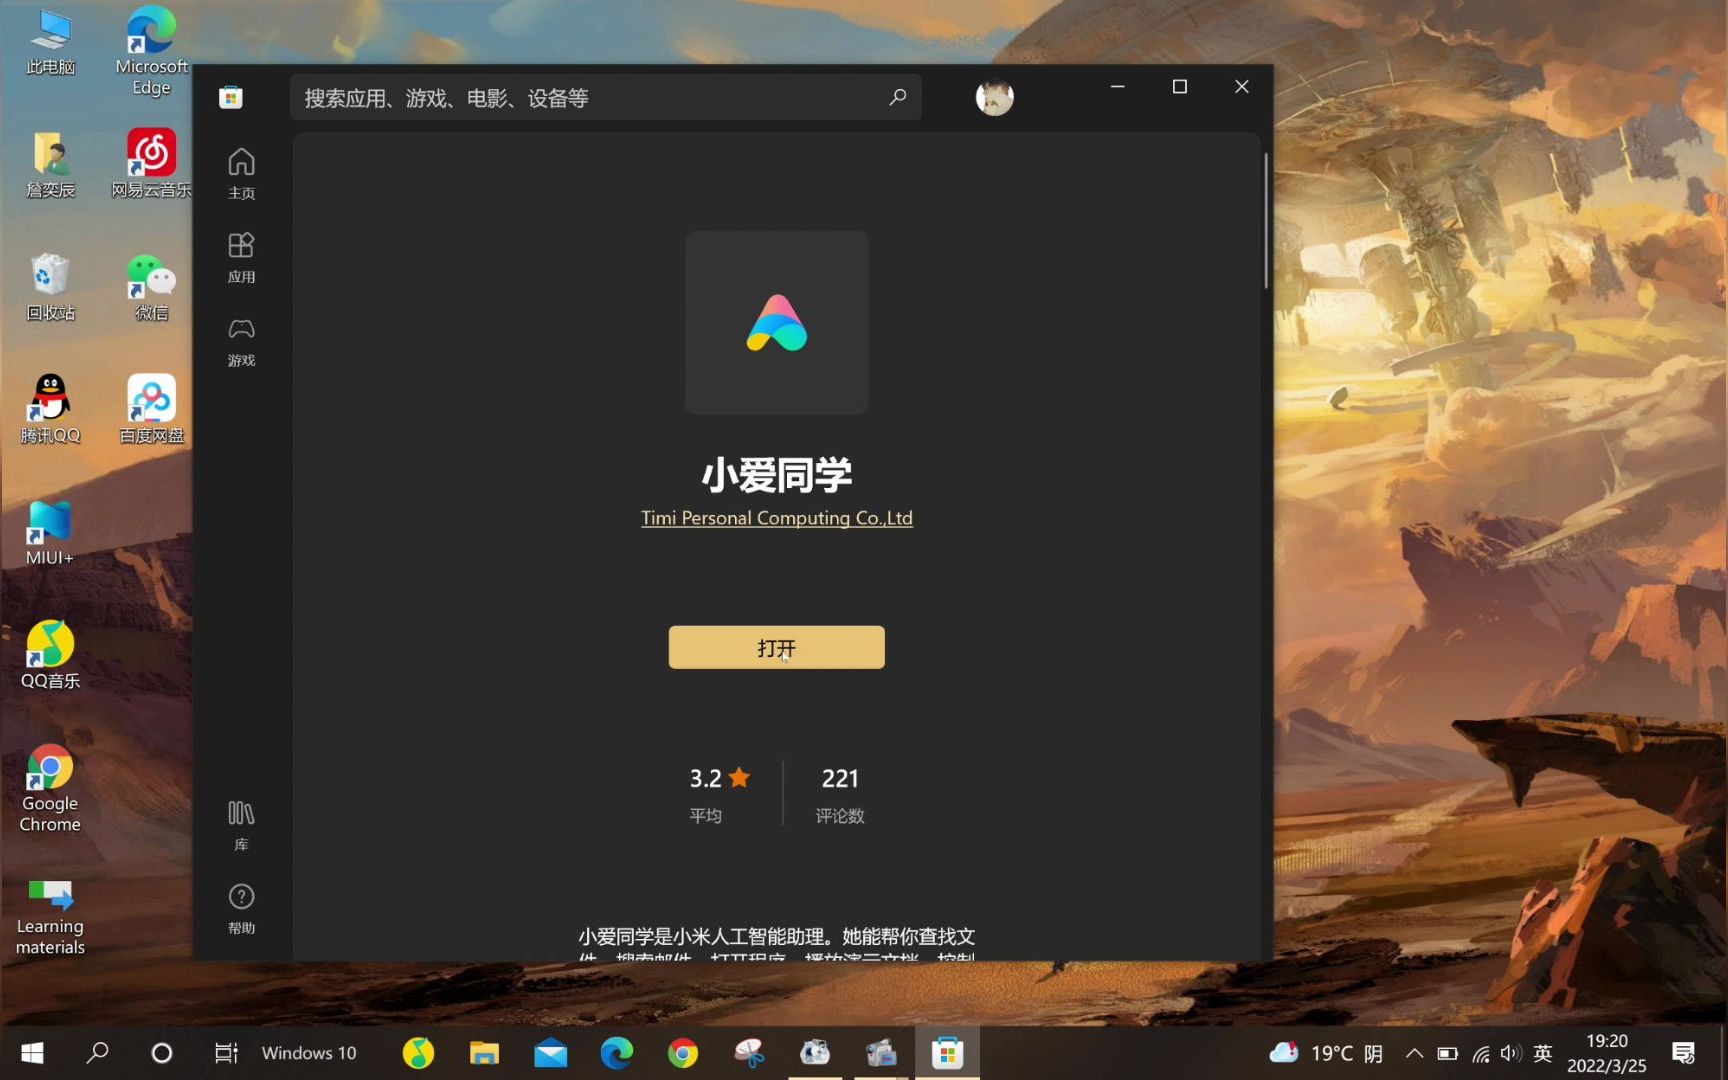Open Cortana circle on taskbar
This screenshot has width=1728, height=1080.
pos(161,1053)
